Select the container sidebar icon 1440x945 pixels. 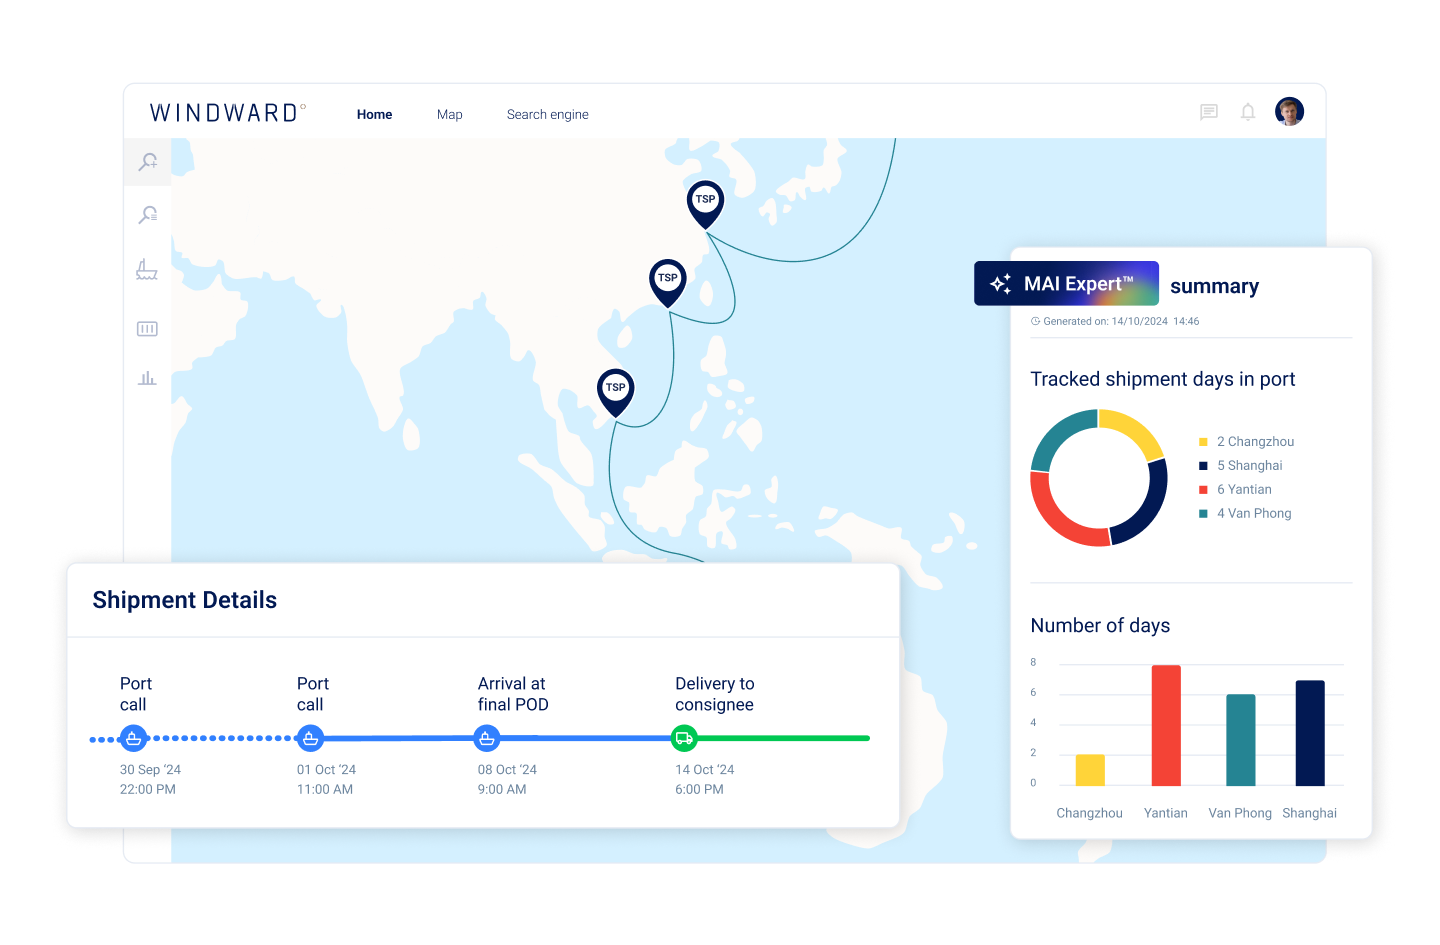click(147, 329)
